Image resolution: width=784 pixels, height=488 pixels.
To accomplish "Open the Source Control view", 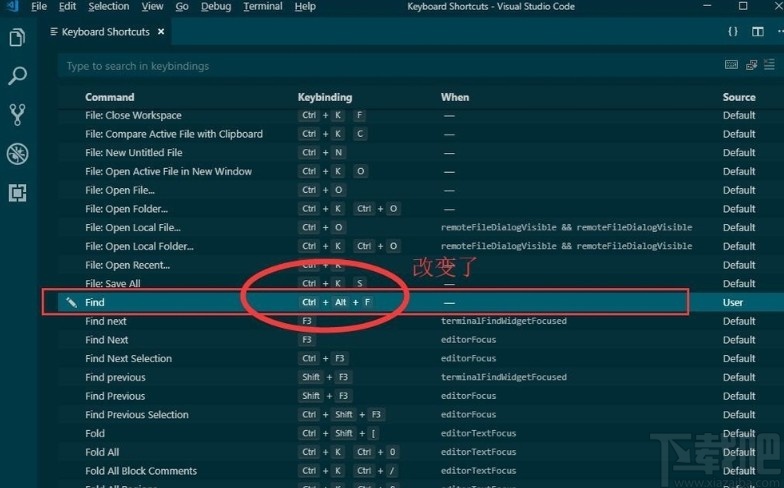I will [17, 114].
